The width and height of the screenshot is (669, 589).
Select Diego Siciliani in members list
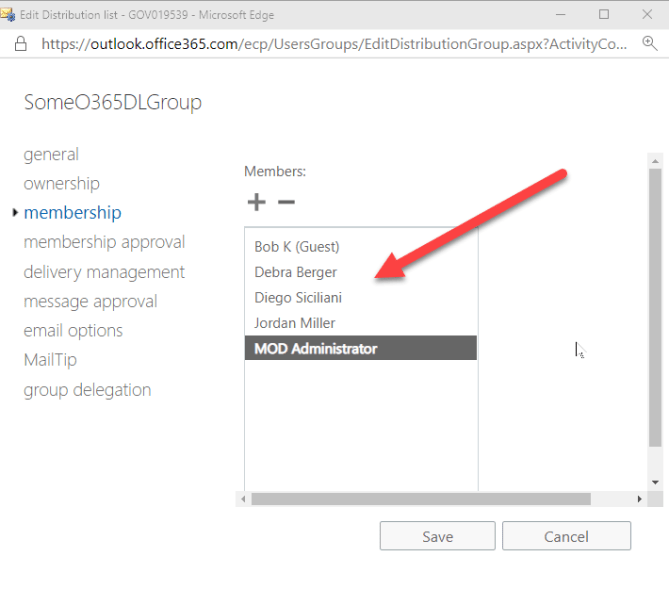coord(298,298)
